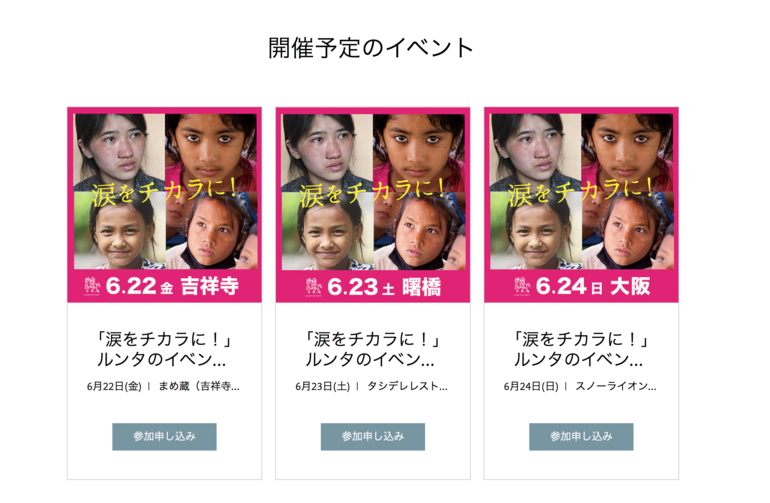Image resolution: width=770 pixels, height=503 pixels.
Task: Click the 6月22日(金) date text
Action: pos(114,387)
